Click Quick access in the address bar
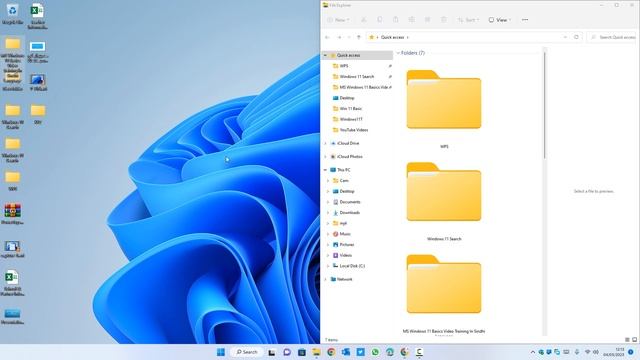The width and height of the screenshot is (640, 360). (392, 37)
